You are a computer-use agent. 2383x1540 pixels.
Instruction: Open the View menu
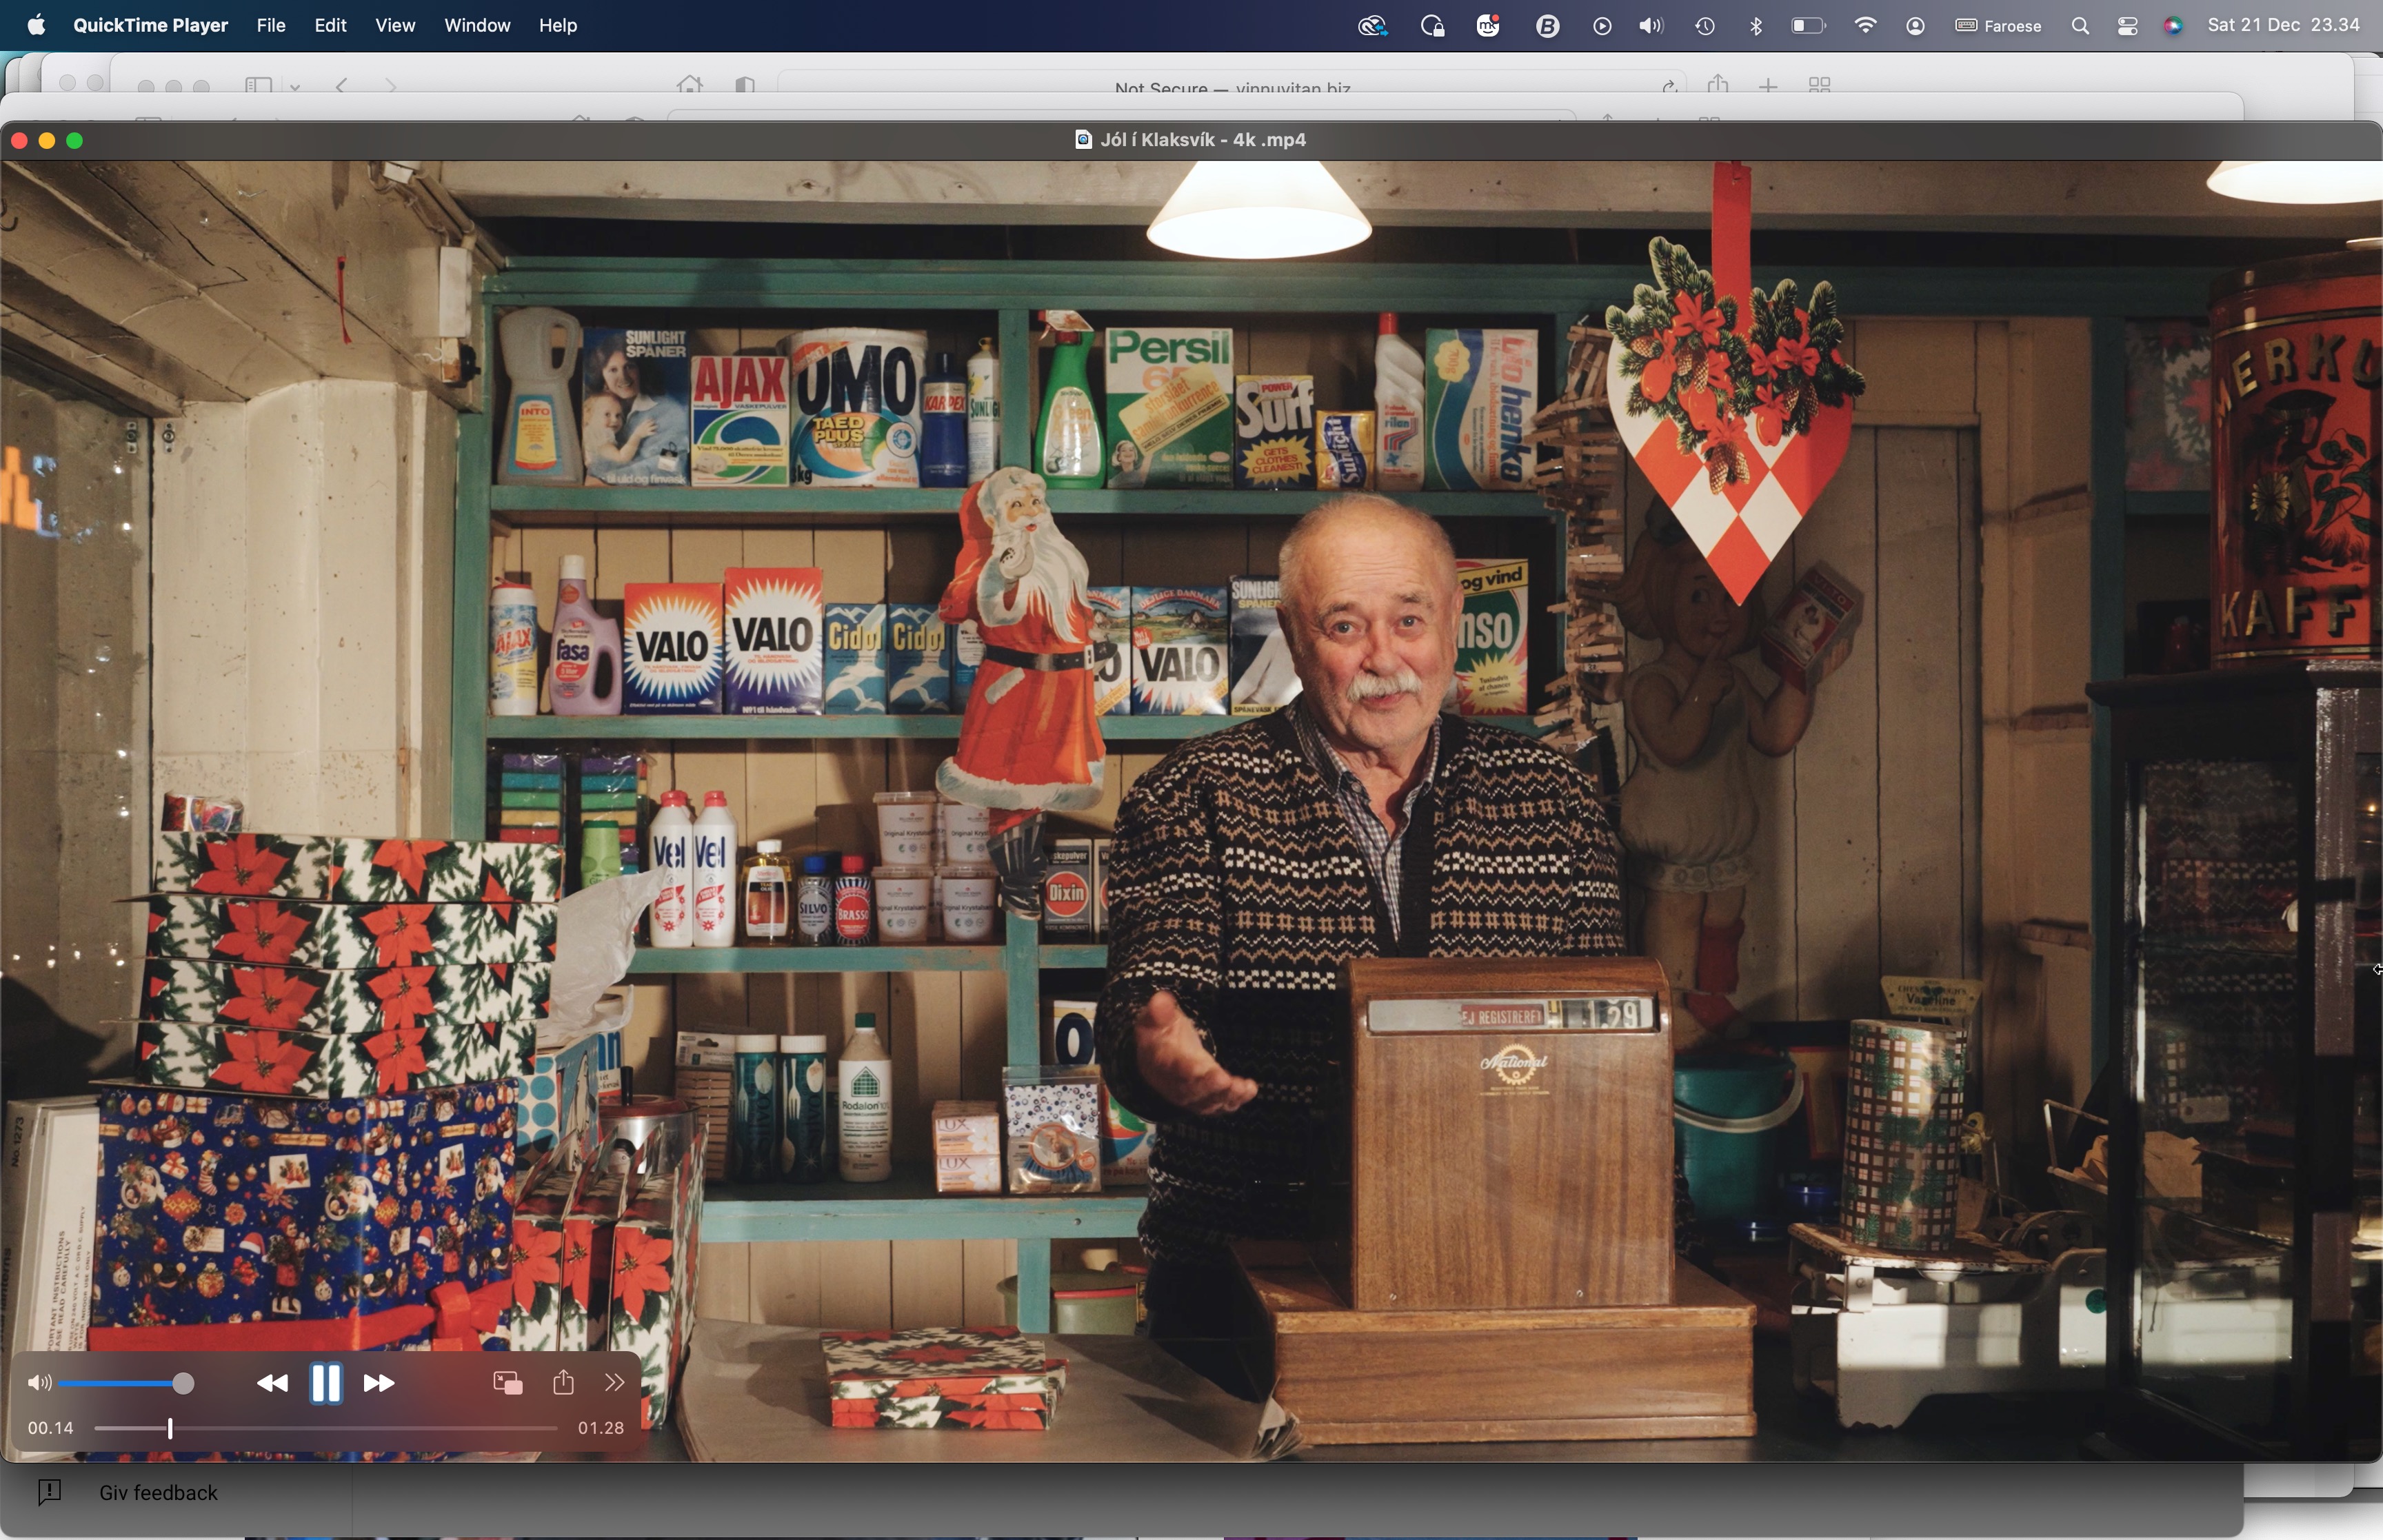[x=395, y=26]
